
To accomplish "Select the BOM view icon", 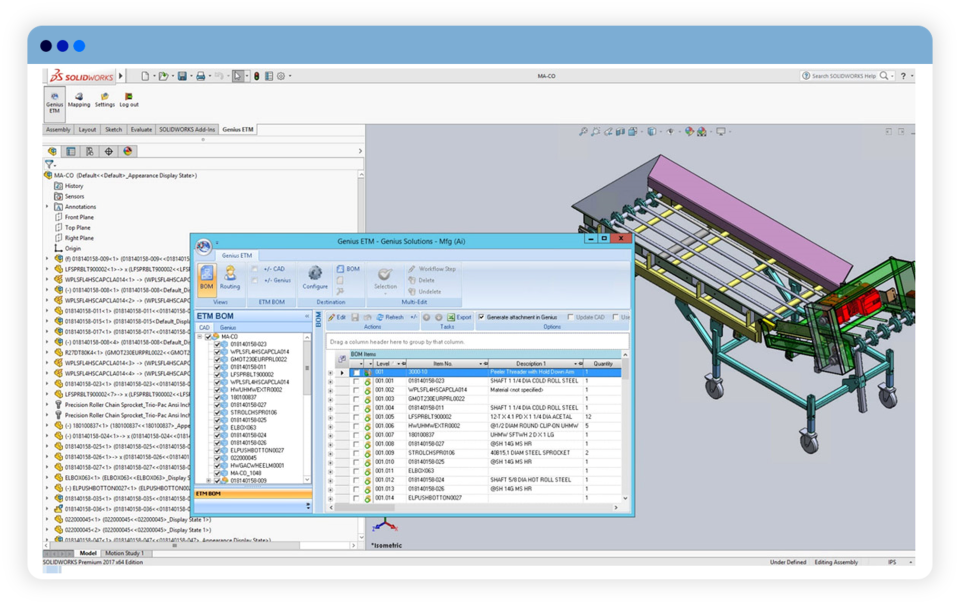I will (206, 277).
